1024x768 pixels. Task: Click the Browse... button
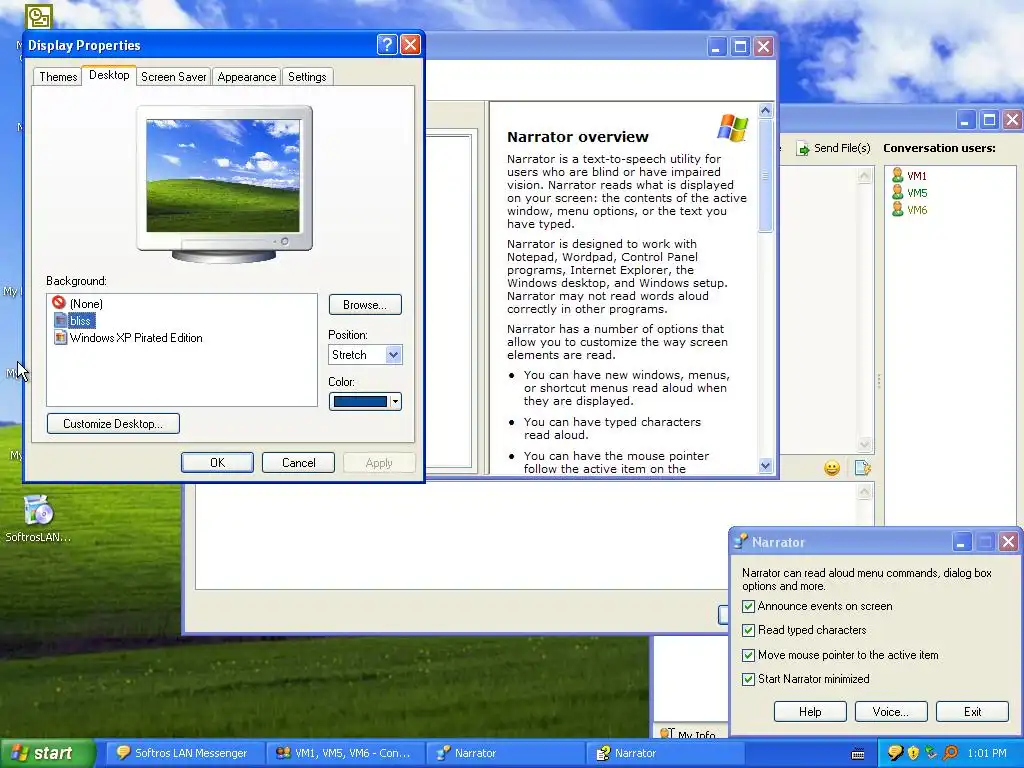point(365,304)
